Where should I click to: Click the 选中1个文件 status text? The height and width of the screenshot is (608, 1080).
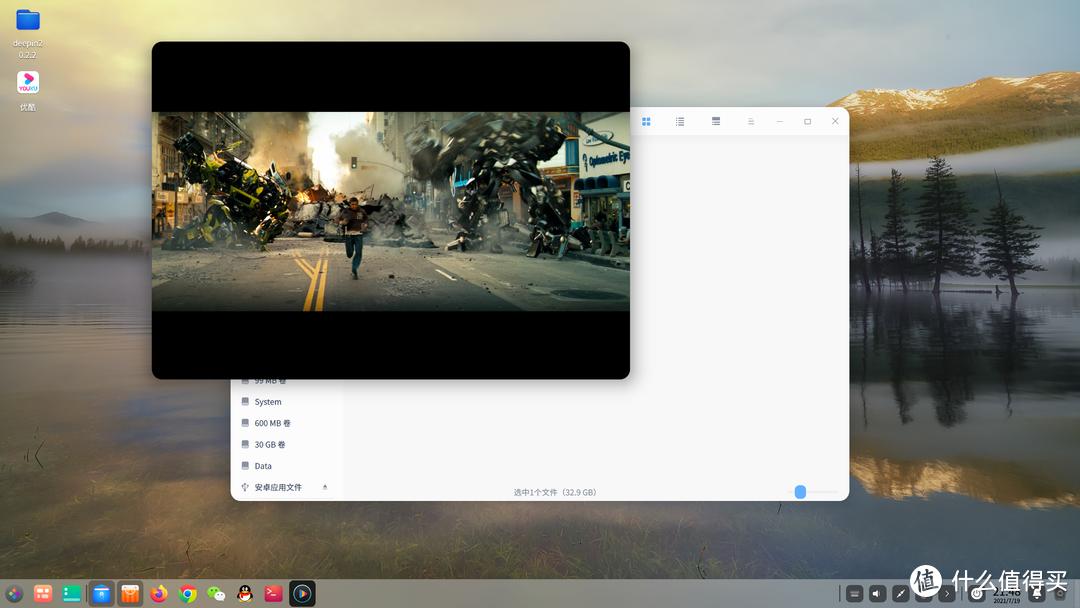point(554,491)
